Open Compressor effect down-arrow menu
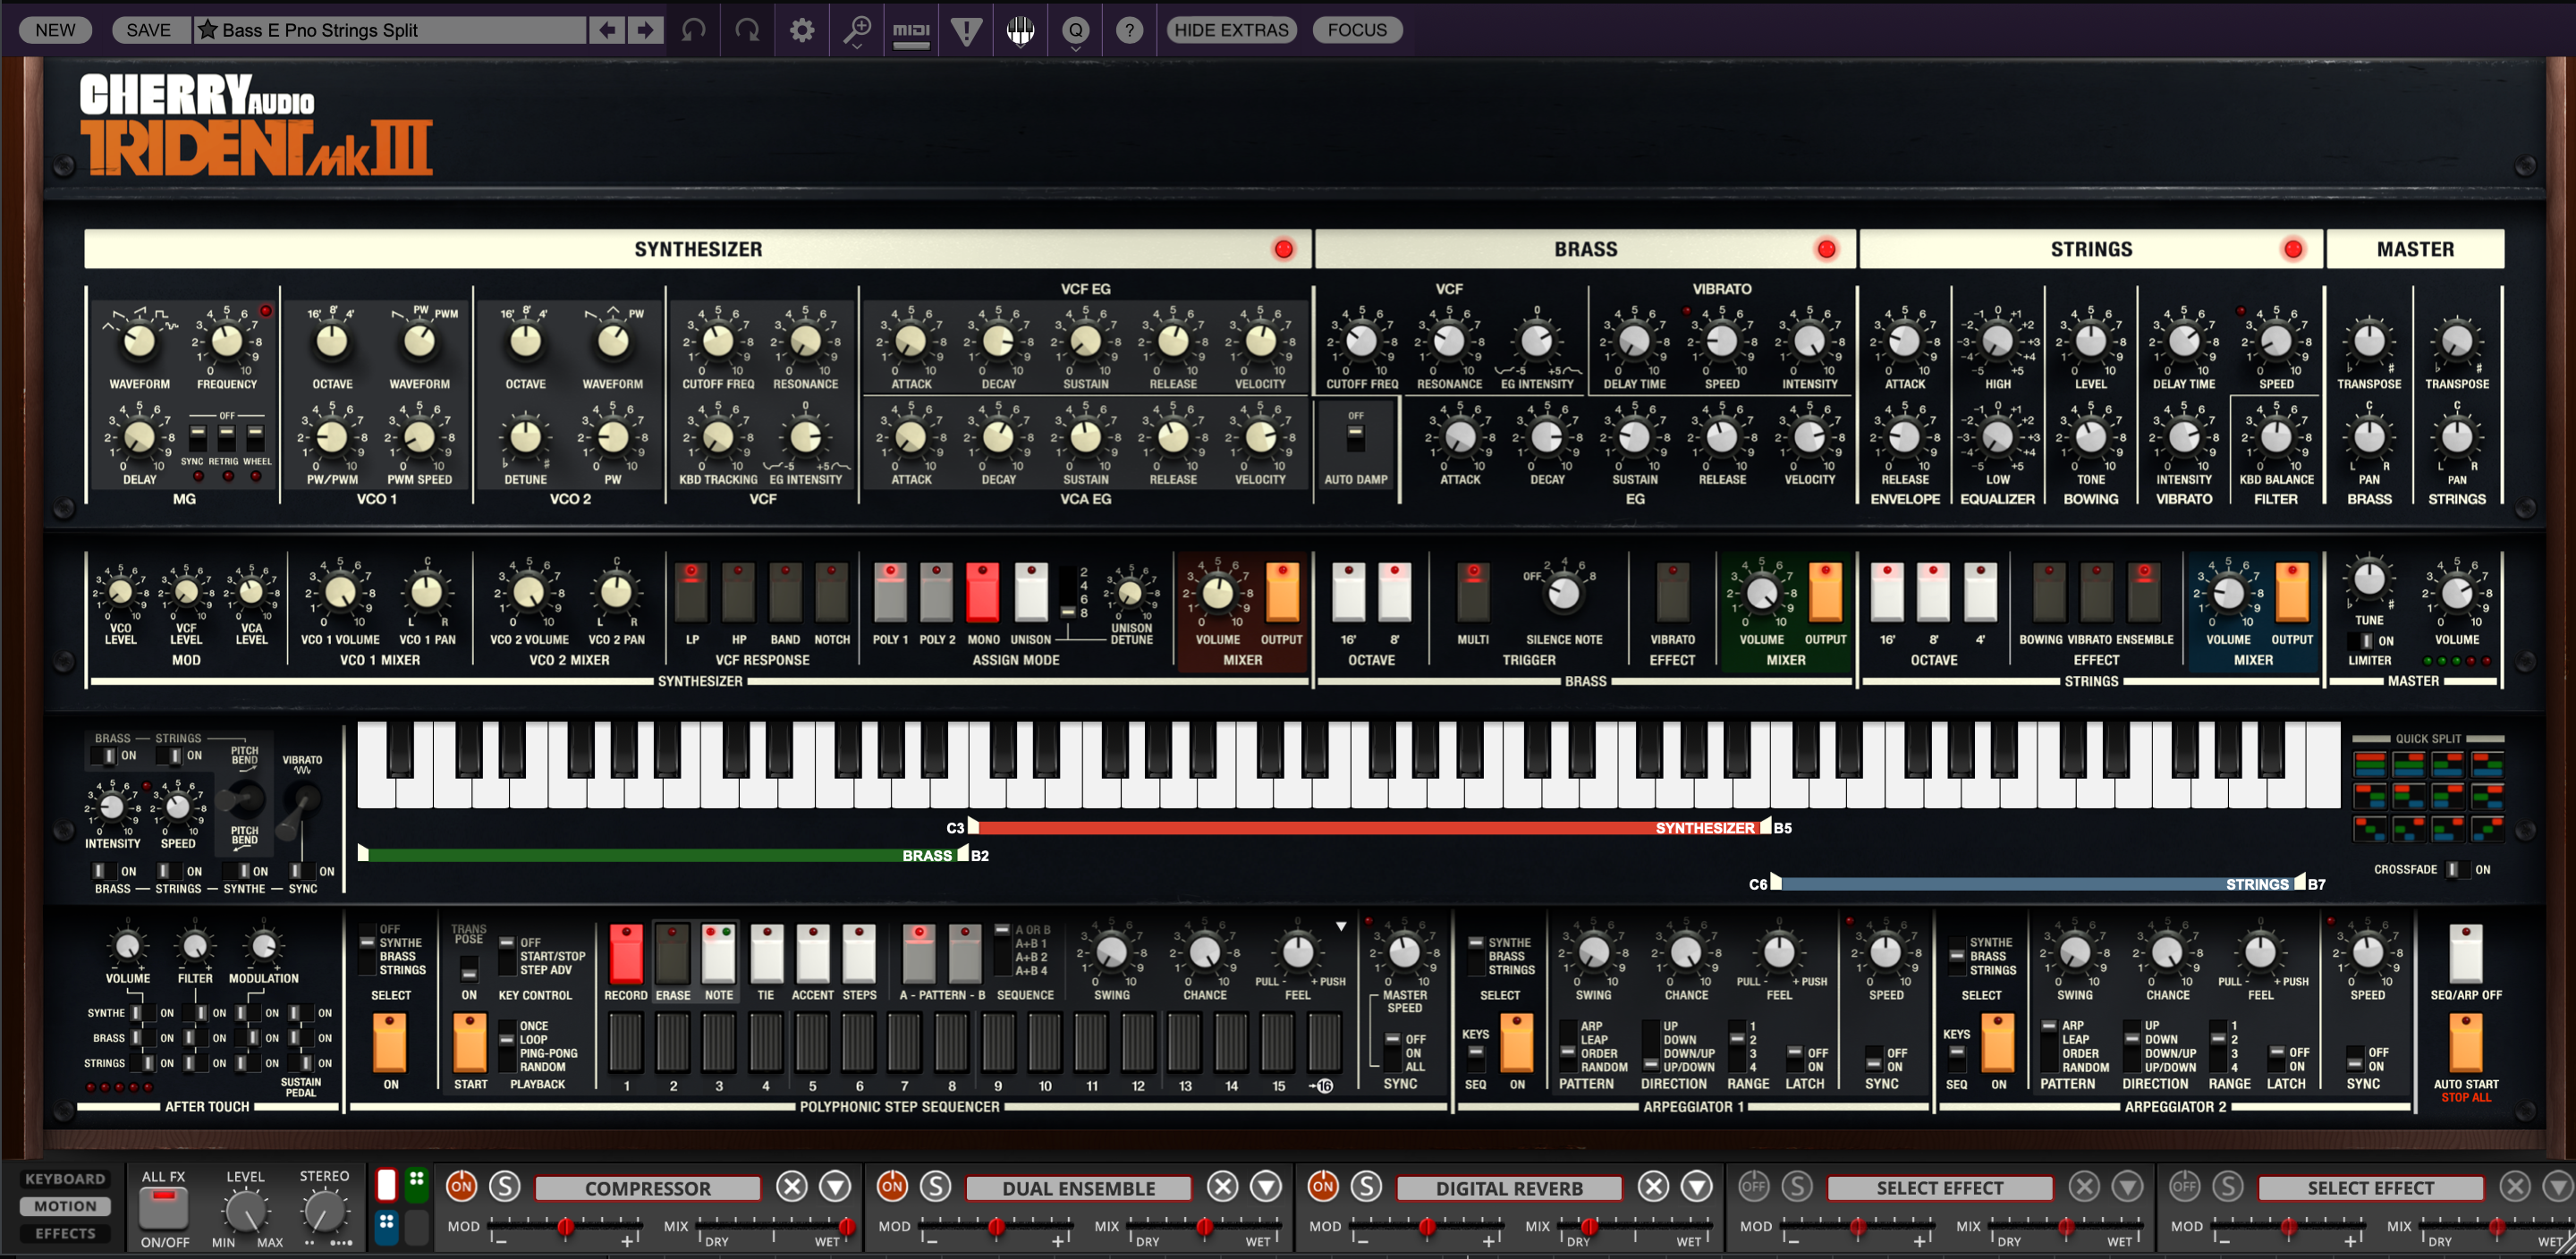This screenshot has width=2576, height=1259. [x=835, y=1187]
